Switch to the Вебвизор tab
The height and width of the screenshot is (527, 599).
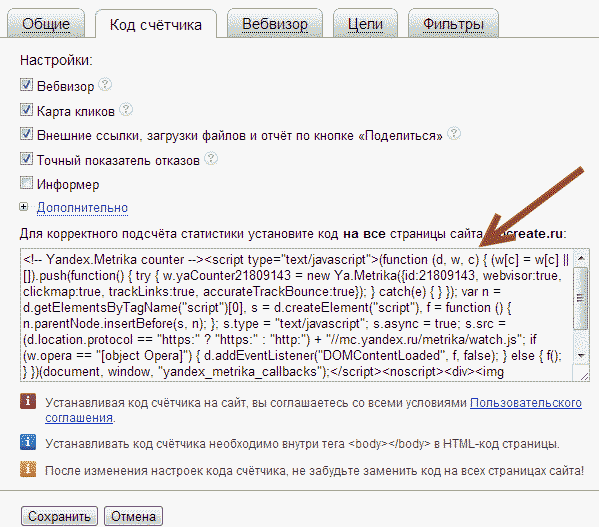(275, 24)
